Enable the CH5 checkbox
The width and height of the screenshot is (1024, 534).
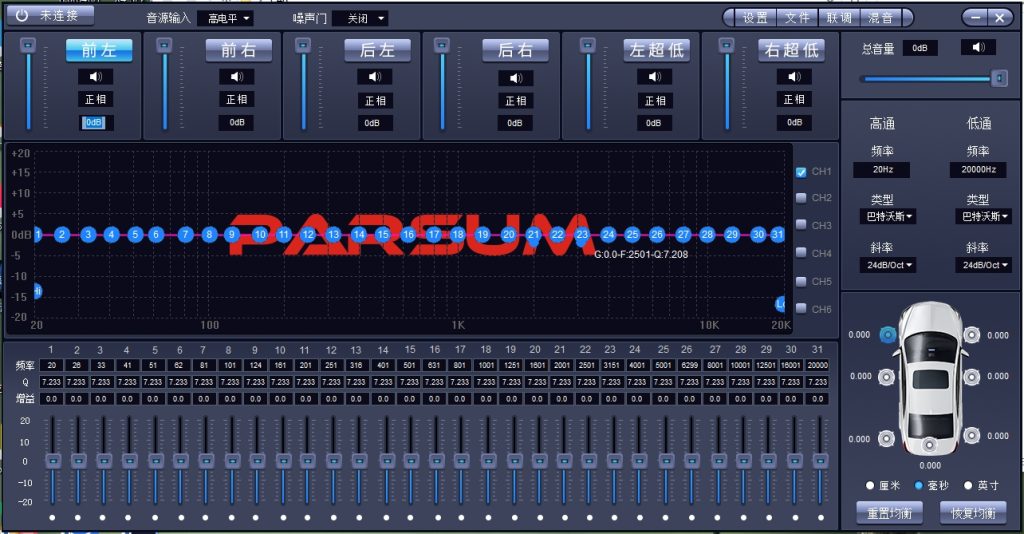[801, 281]
